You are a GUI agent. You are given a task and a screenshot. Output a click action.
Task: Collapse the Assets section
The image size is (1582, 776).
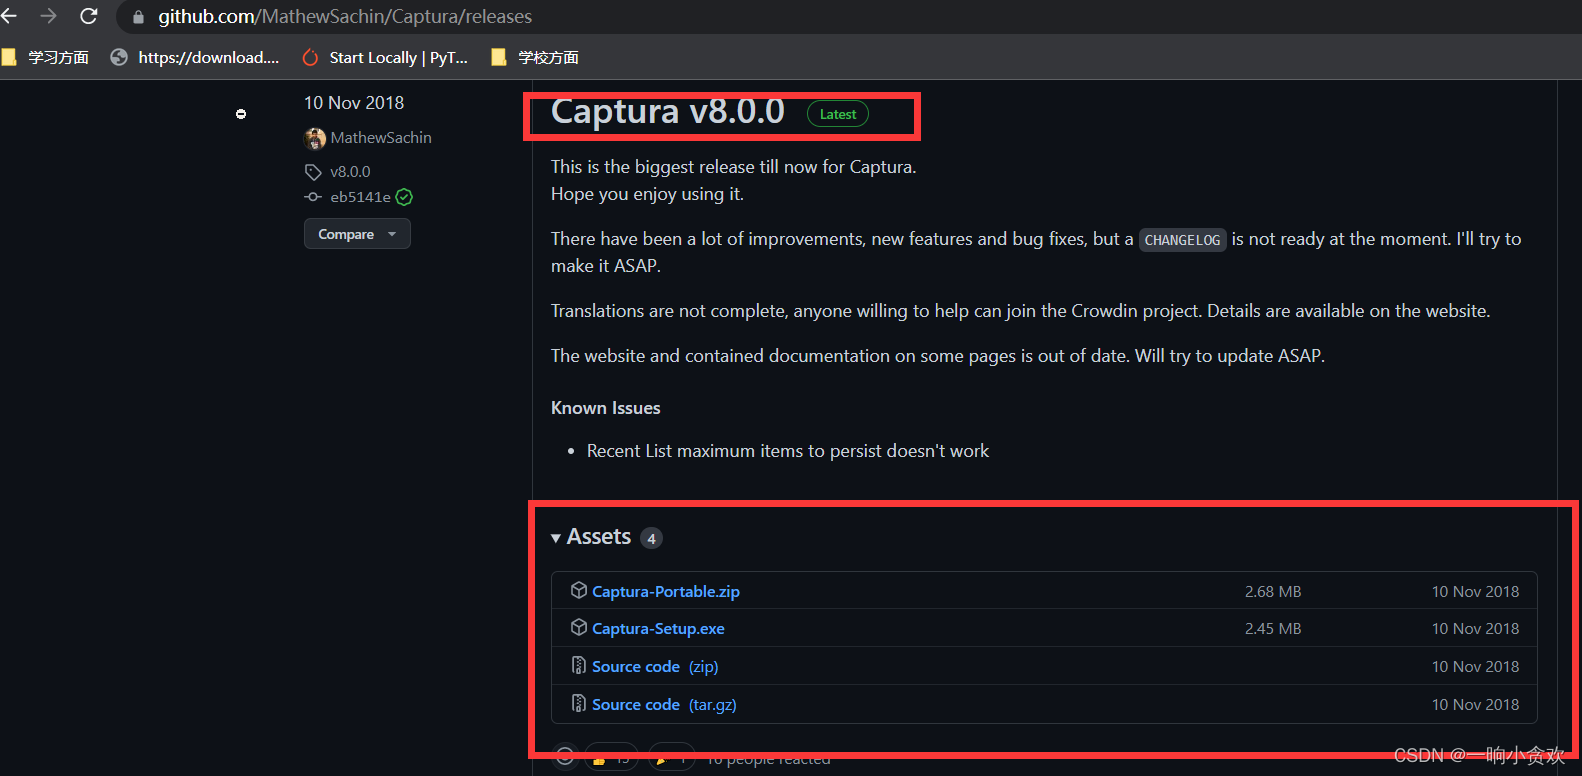[591, 537]
